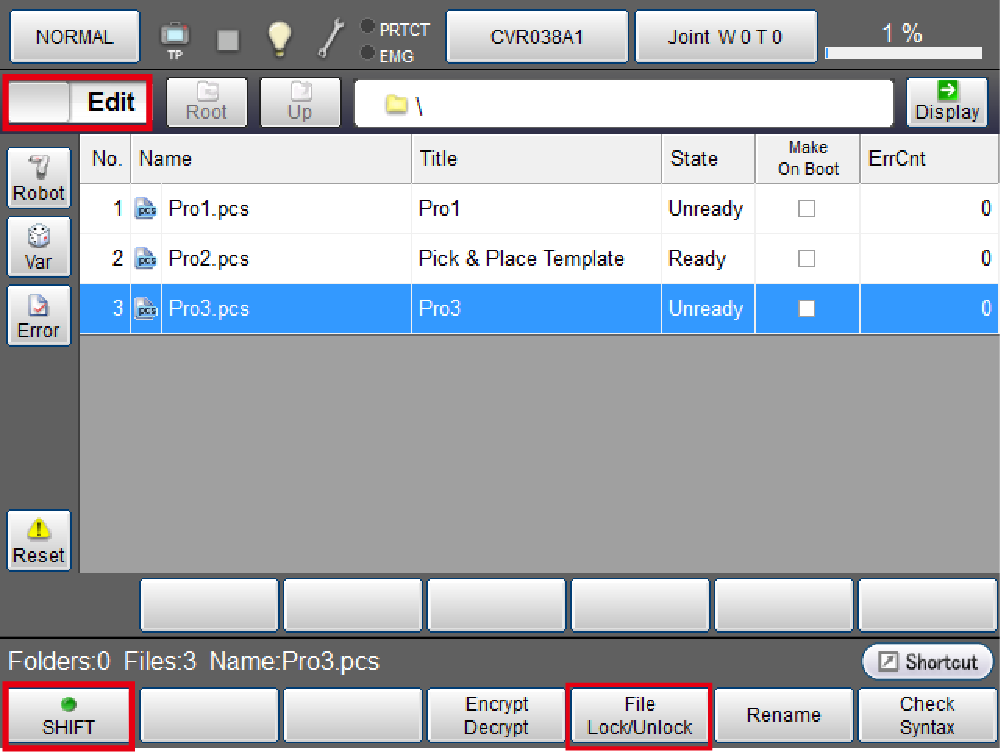Open the Shortcut button

point(927,662)
